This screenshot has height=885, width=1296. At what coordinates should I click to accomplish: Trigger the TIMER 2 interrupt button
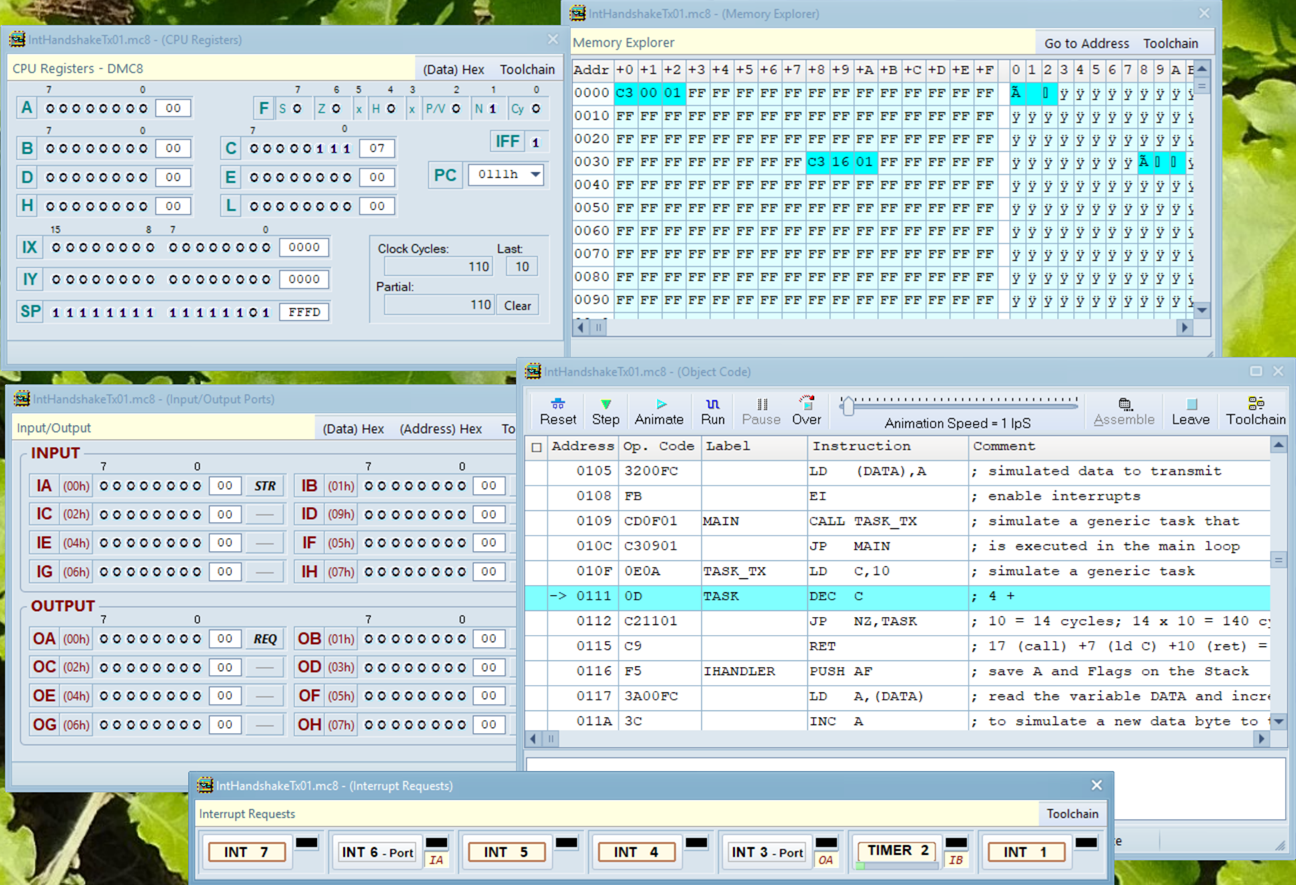897,851
